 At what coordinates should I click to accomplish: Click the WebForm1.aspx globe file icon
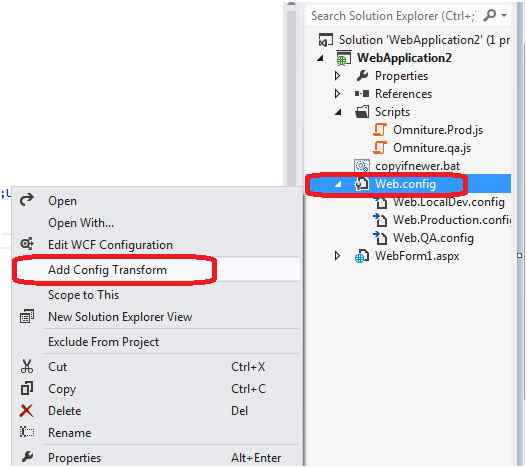click(362, 256)
